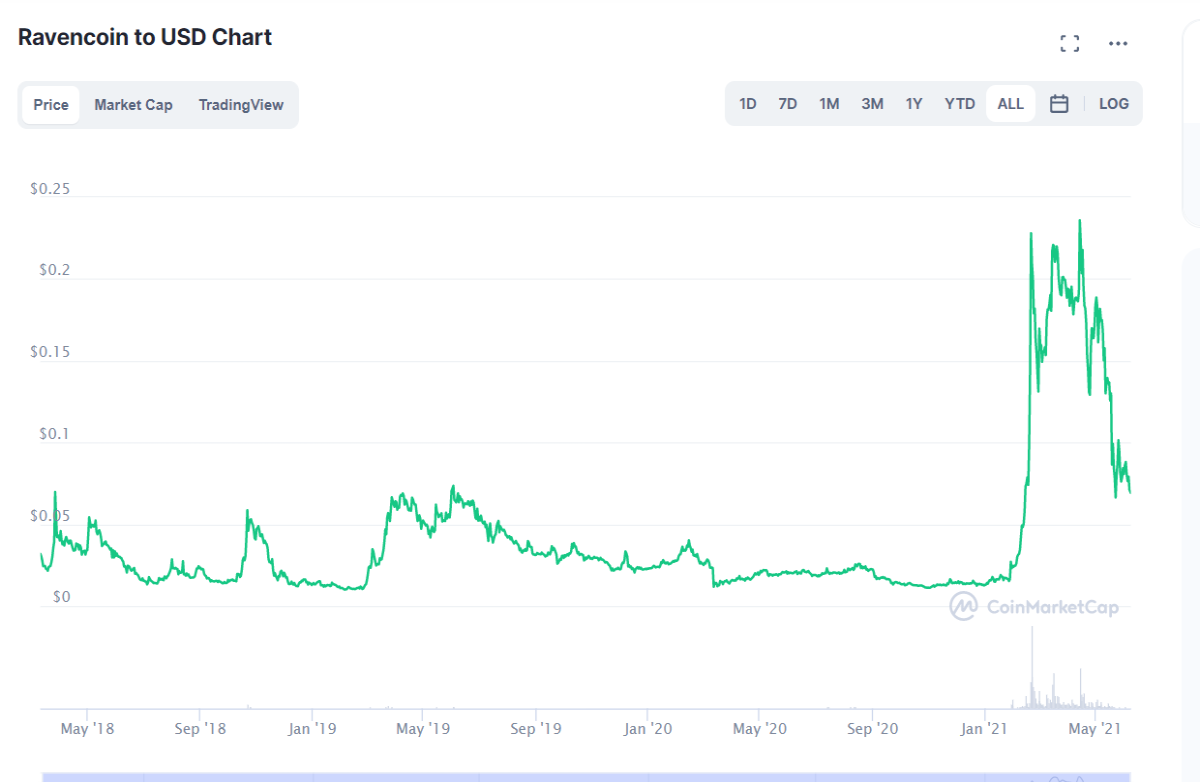Click the price peak near May '21
The height and width of the screenshot is (782, 1200).
pyautogui.click(x=1079, y=221)
